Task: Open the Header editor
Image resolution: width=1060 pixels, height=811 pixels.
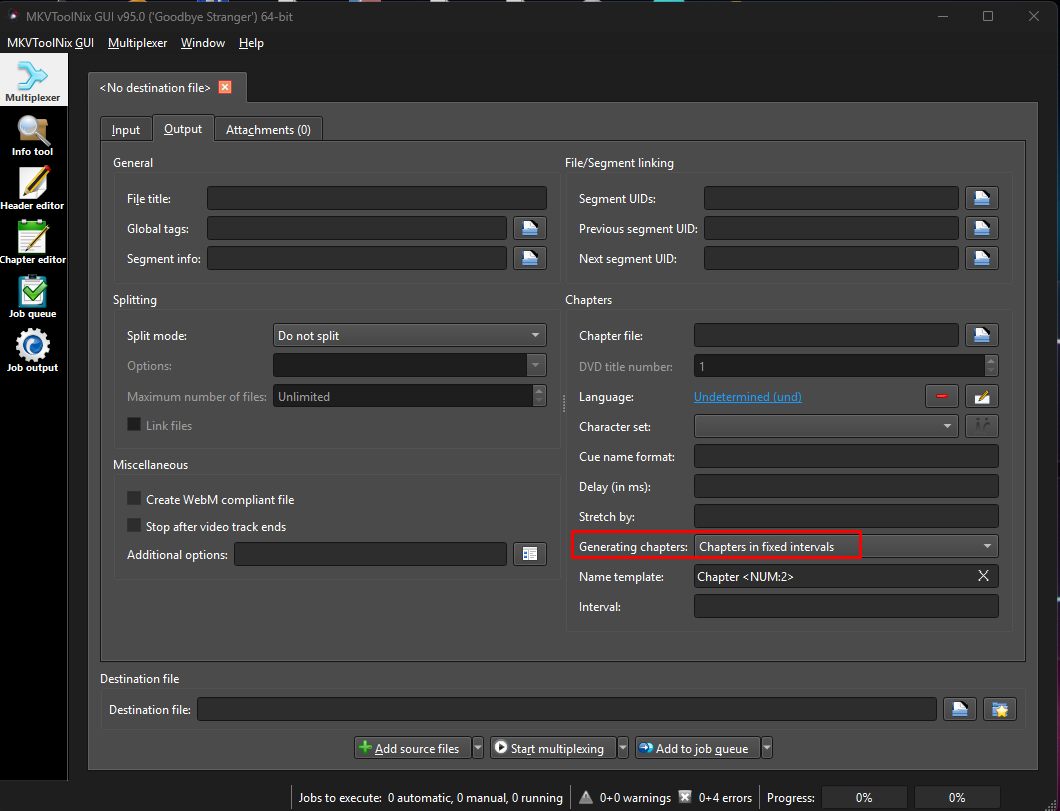Action: point(32,189)
